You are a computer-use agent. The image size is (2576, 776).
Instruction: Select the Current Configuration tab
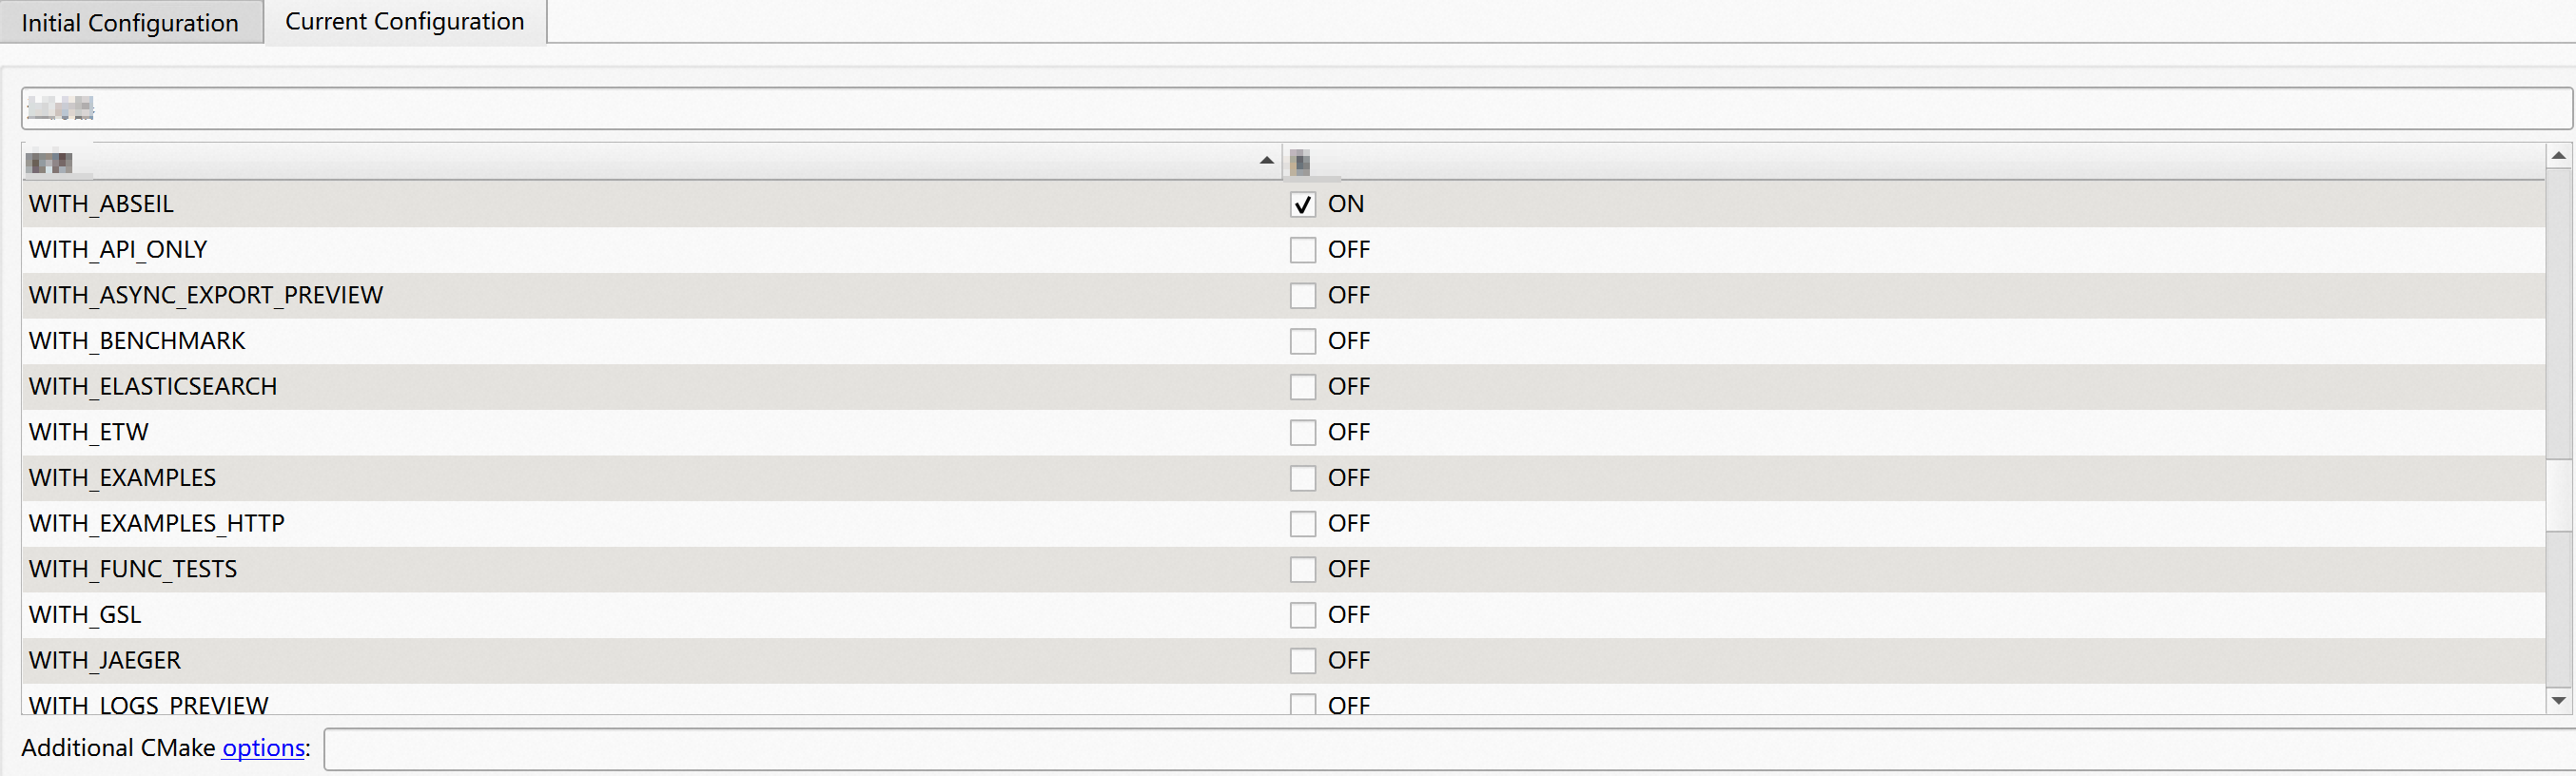(405, 22)
